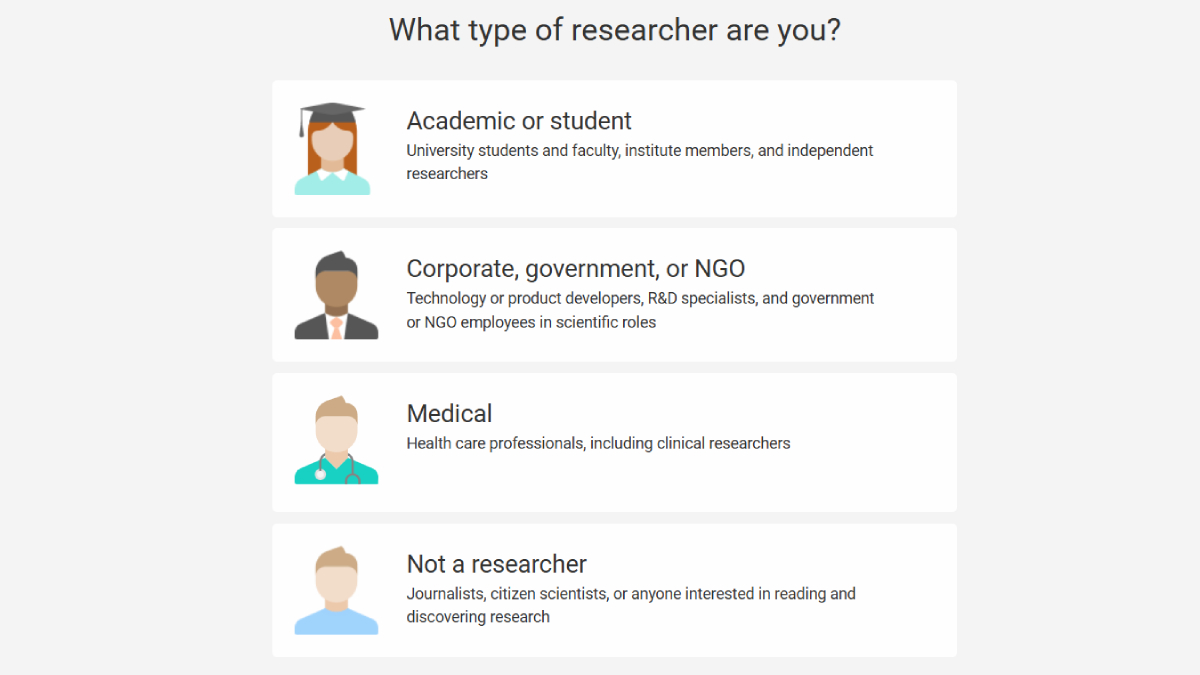This screenshot has width=1200, height=675.
Task: Click "or NGO employees in scientific roles" line
Action: click(531, 322)
